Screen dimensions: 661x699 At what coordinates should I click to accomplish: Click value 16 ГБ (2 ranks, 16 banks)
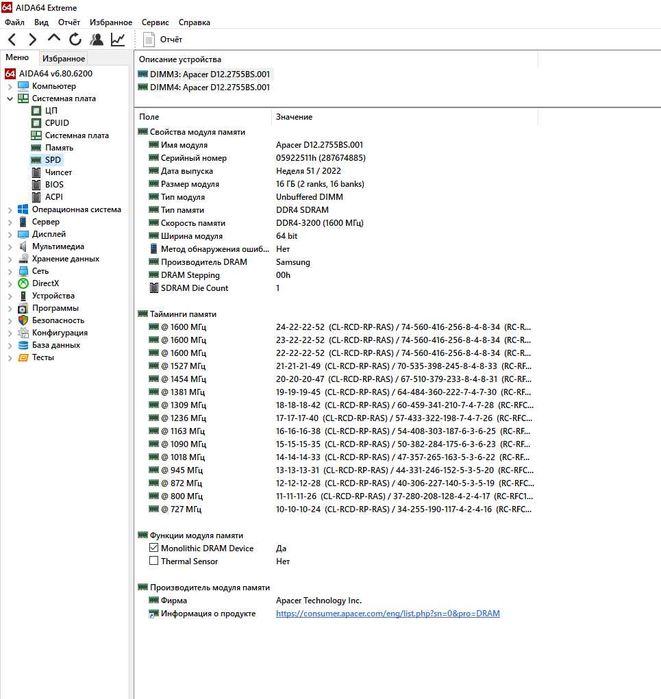320,184
